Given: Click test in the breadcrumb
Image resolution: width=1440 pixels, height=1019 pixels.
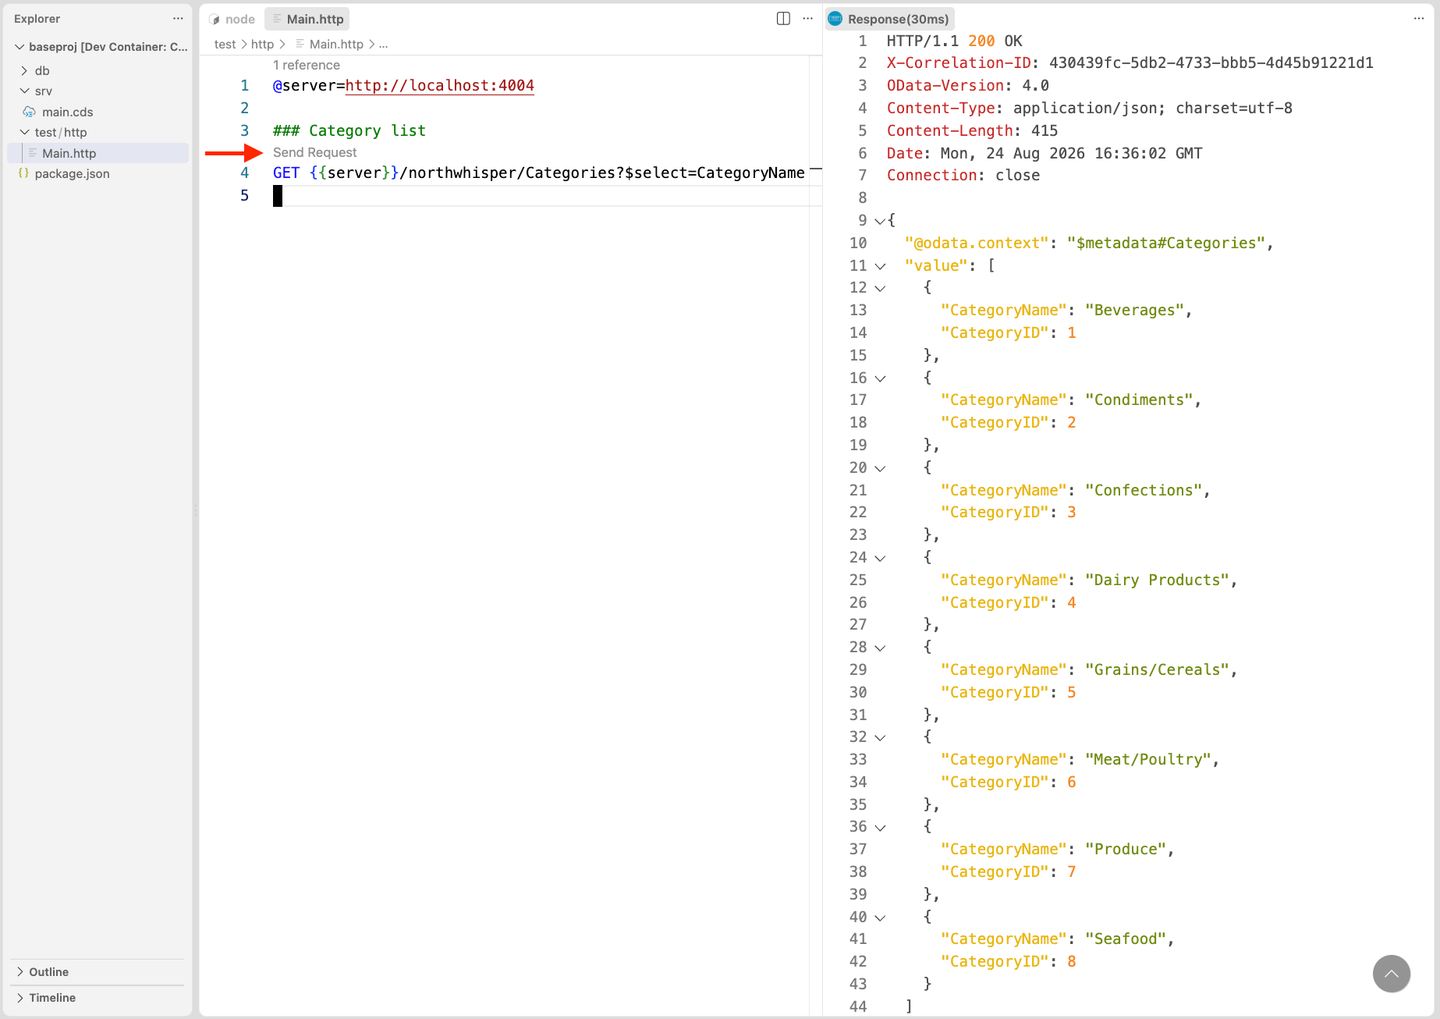Looking at the screenshot, I should click(225, 44).
